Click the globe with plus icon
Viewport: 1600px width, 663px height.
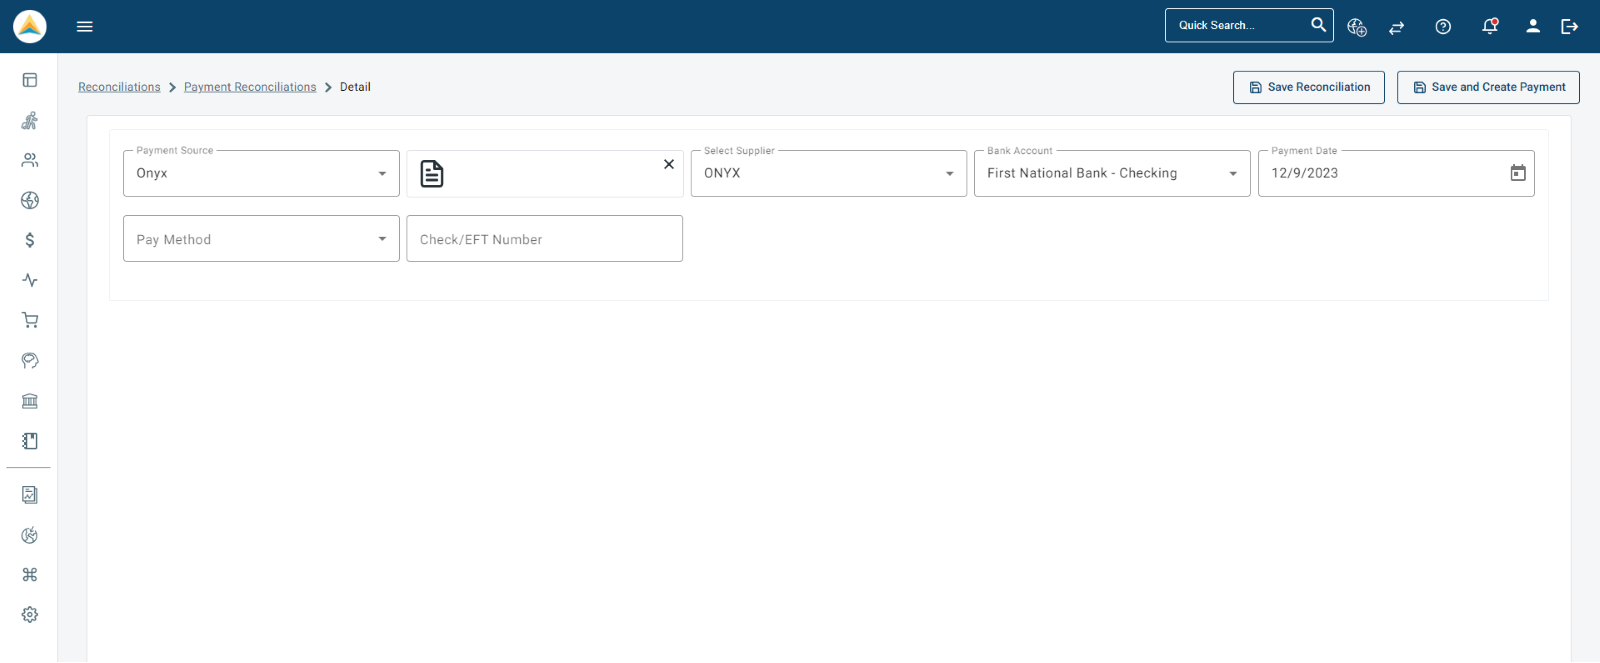pyautogui.click(x=1357, y=27)
